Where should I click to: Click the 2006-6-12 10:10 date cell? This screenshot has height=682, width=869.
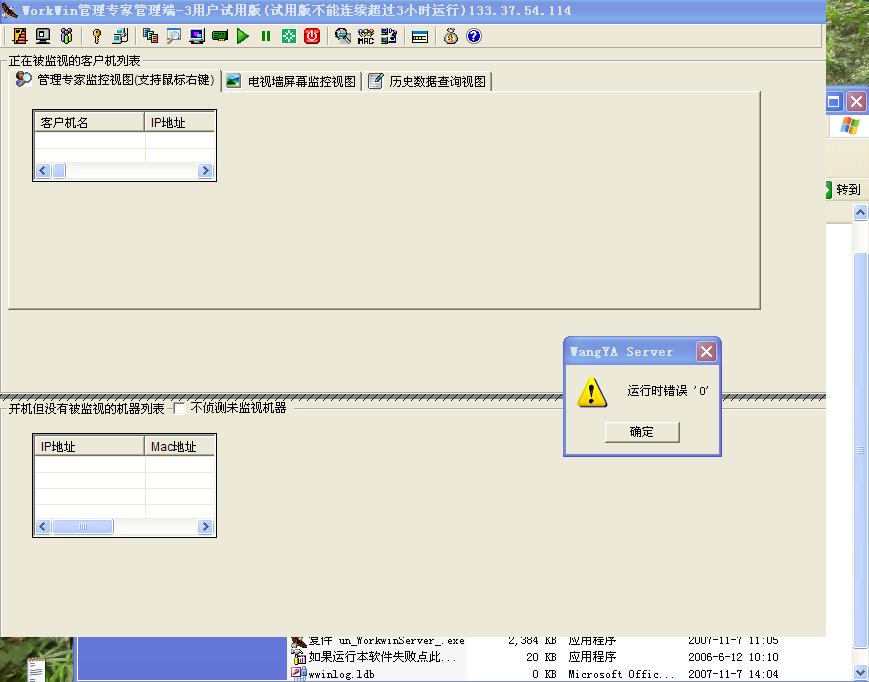click(x=733, y=657)
